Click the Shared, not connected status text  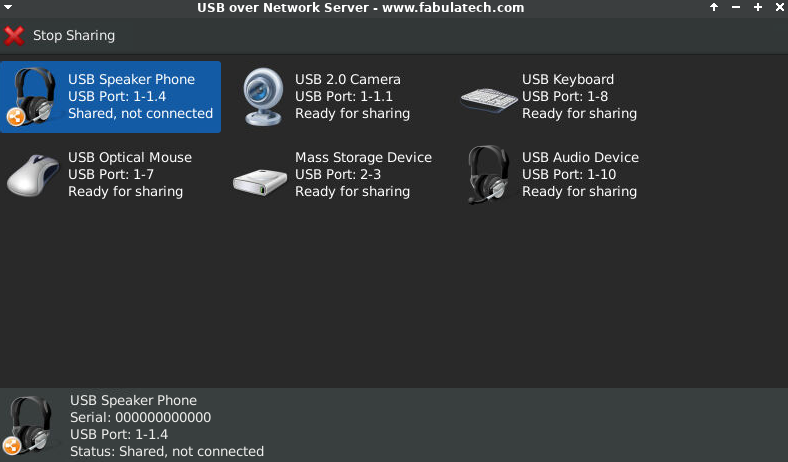pos(140,114)
